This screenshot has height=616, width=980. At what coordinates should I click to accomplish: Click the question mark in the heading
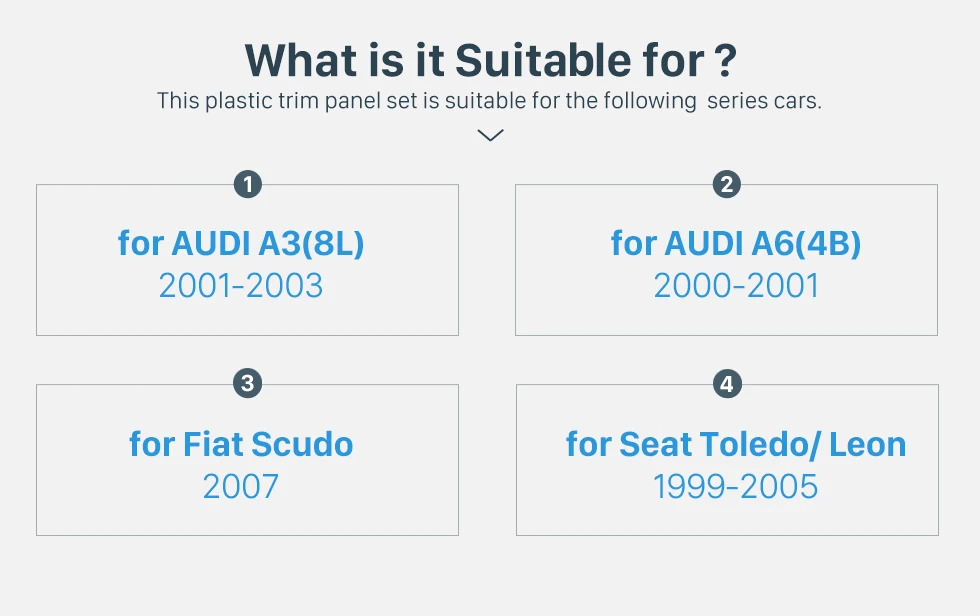click(725, 61)
